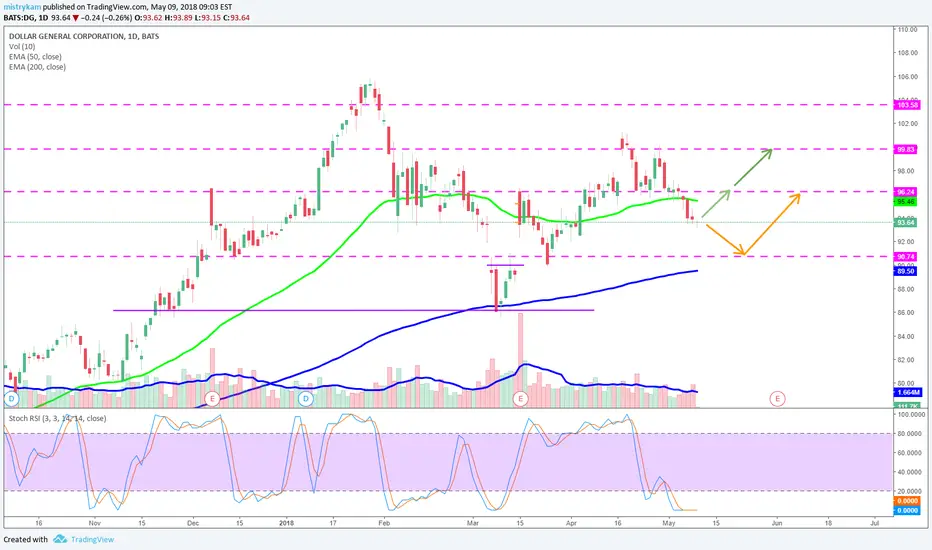The height and width of the screenshot is (550, 932).
Task: Click the Nov label on time axis
Action: click(94, 523)
